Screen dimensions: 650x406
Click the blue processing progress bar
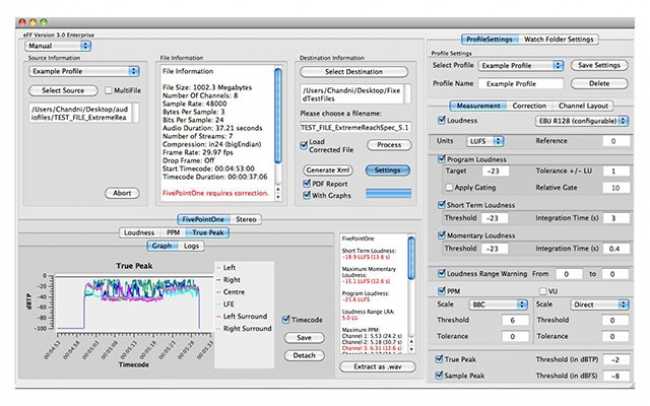click(x=388, y=193)
